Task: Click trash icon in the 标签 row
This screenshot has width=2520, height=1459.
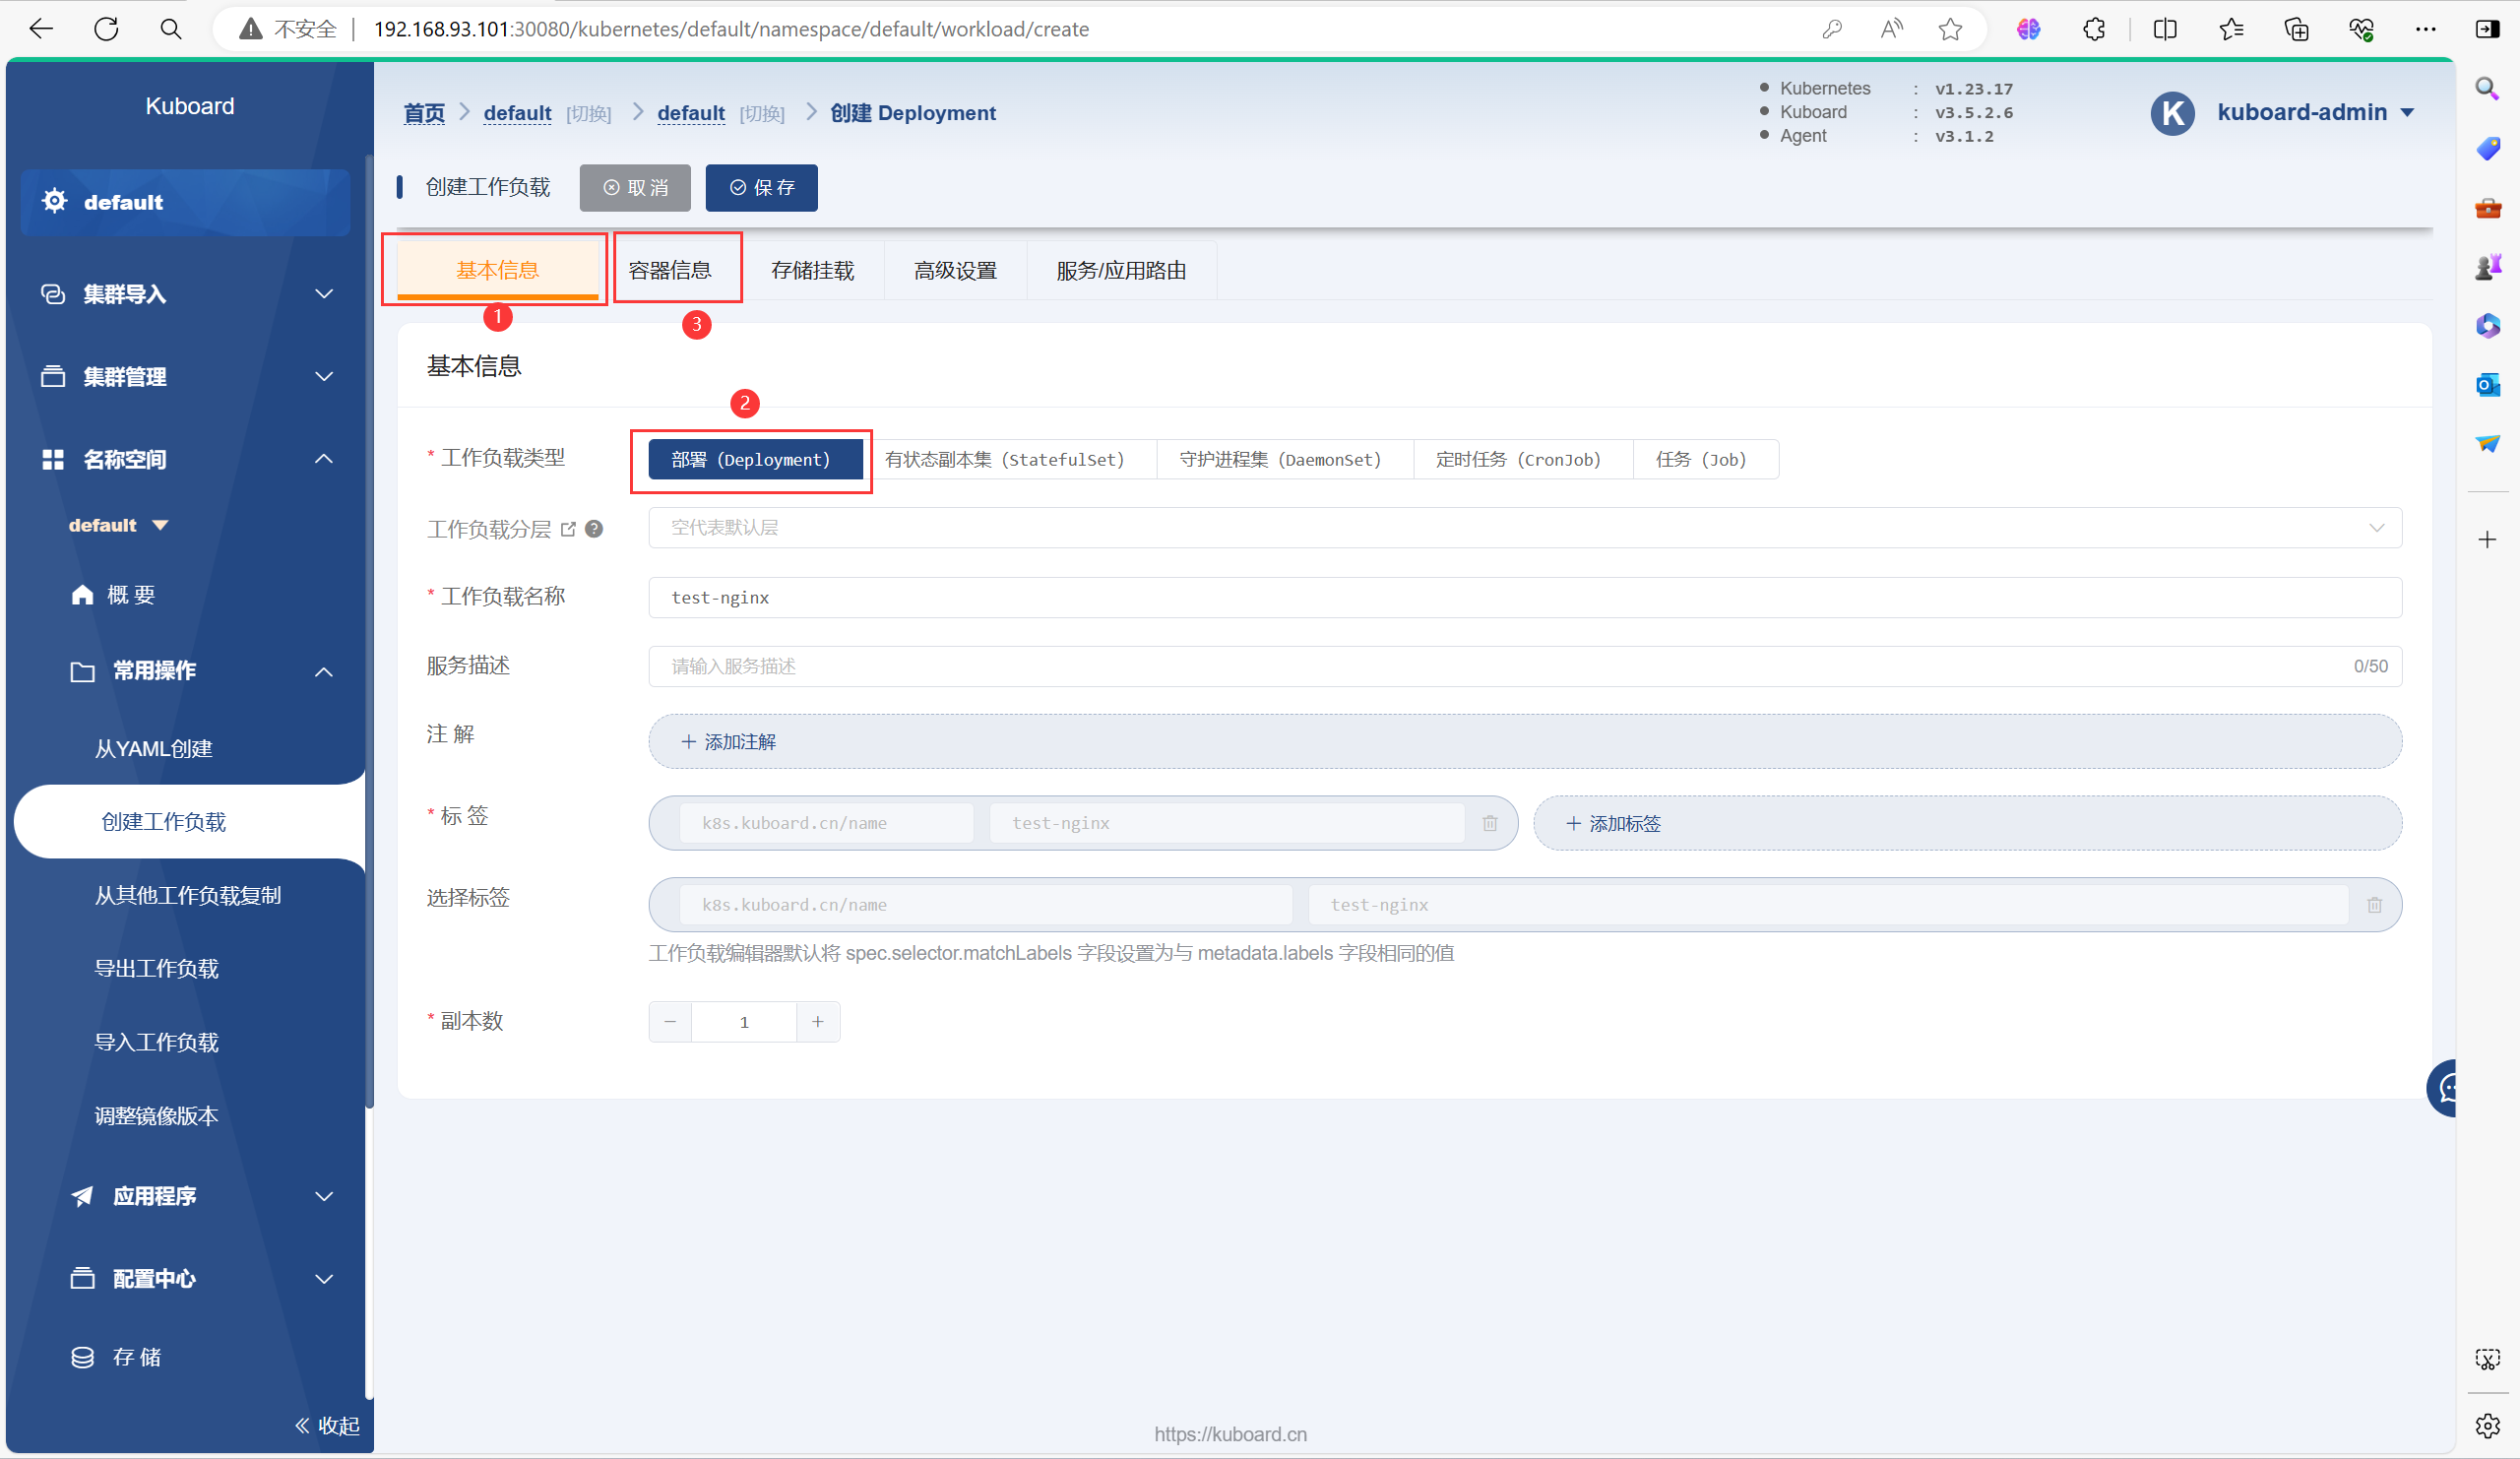Action: click(x=1490, y=823)
